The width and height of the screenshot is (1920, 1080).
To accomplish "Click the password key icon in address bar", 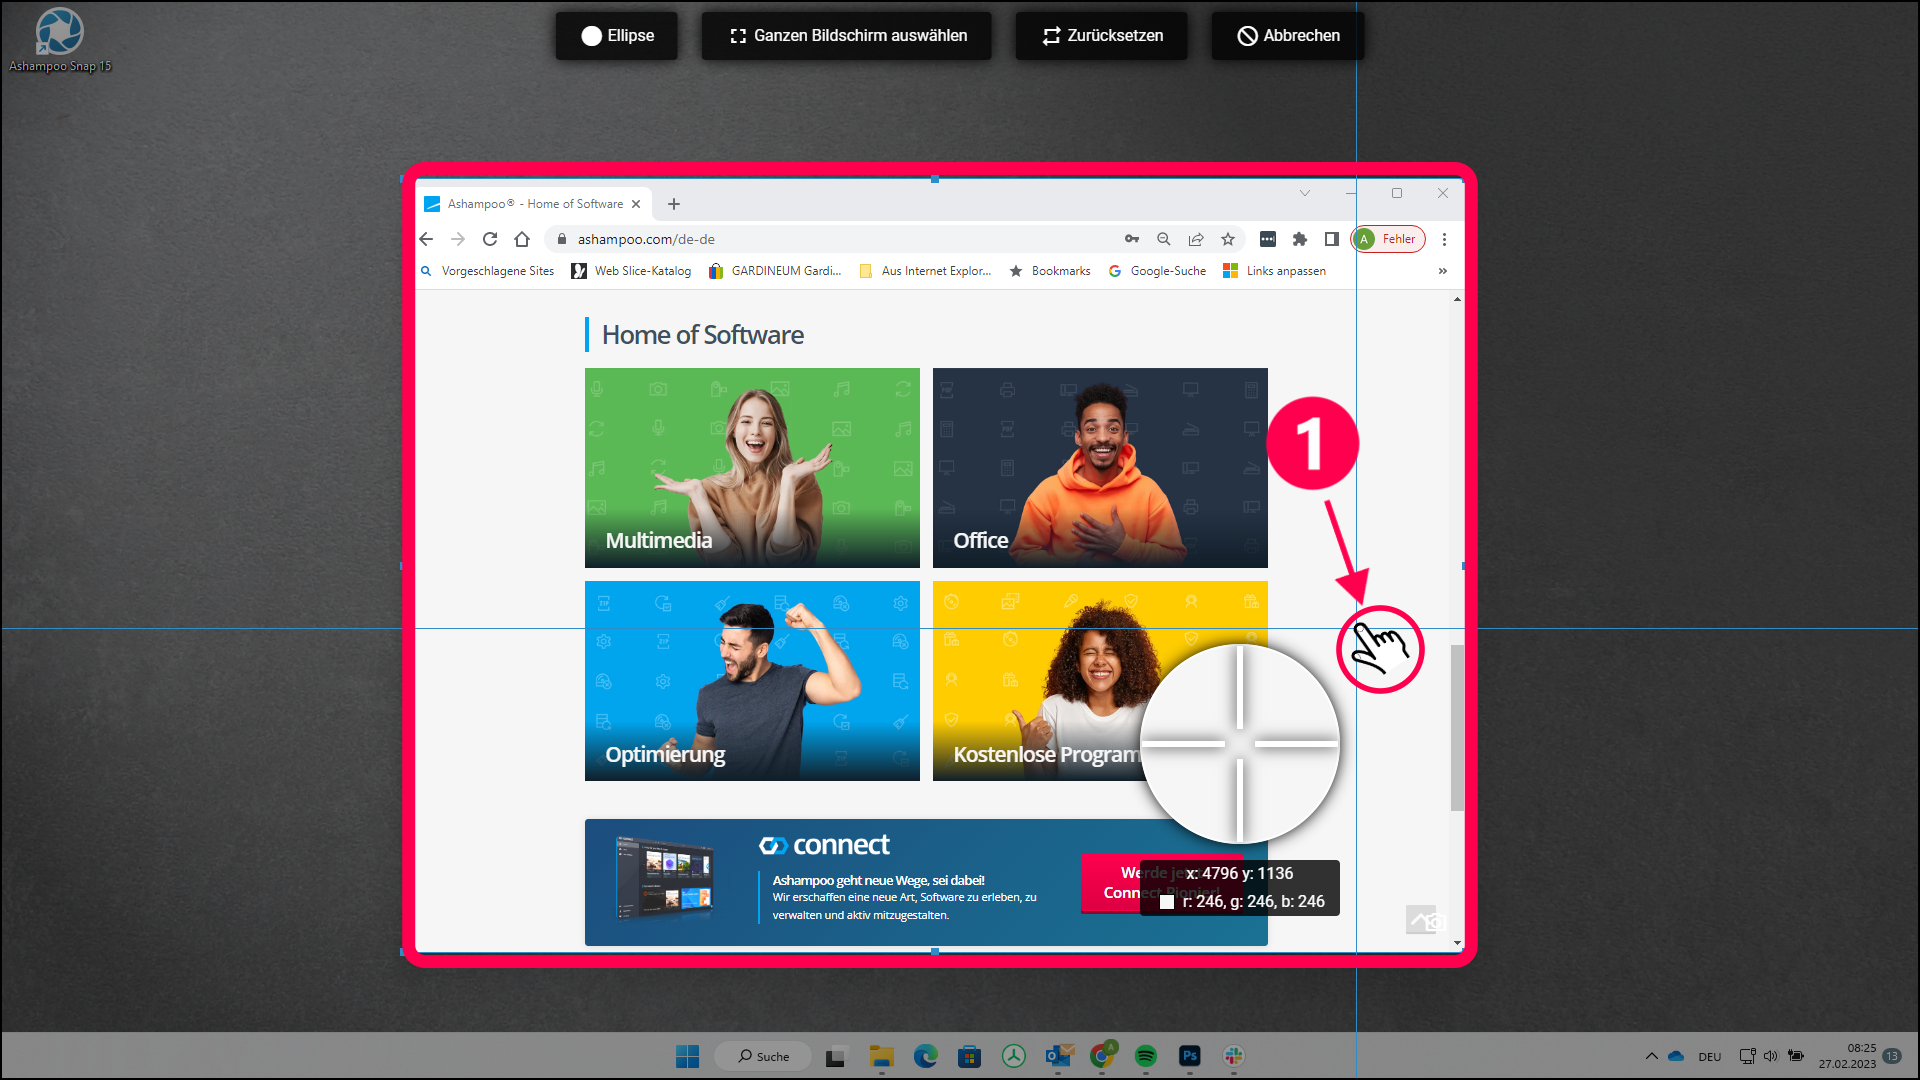I will click(x=1132, y=239).
